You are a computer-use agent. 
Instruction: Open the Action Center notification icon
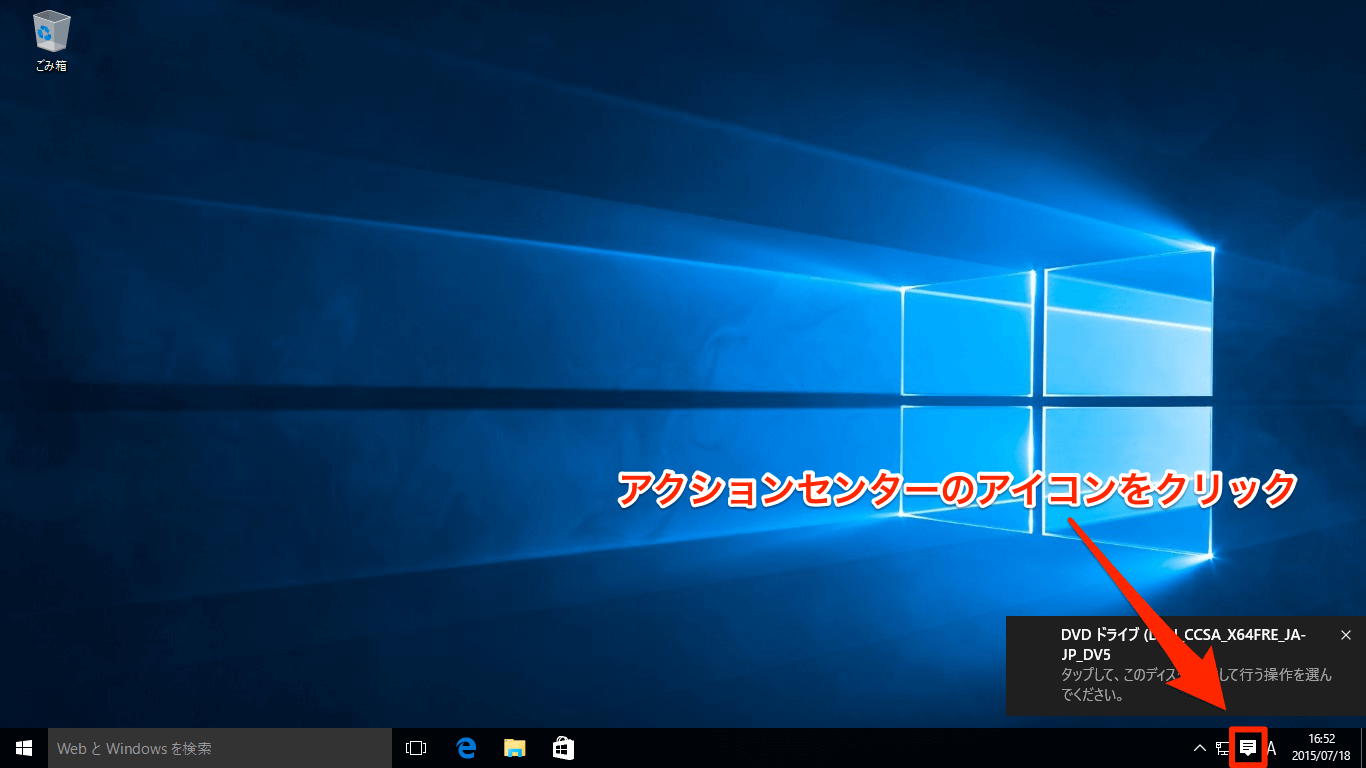(x=1248, y=747)
